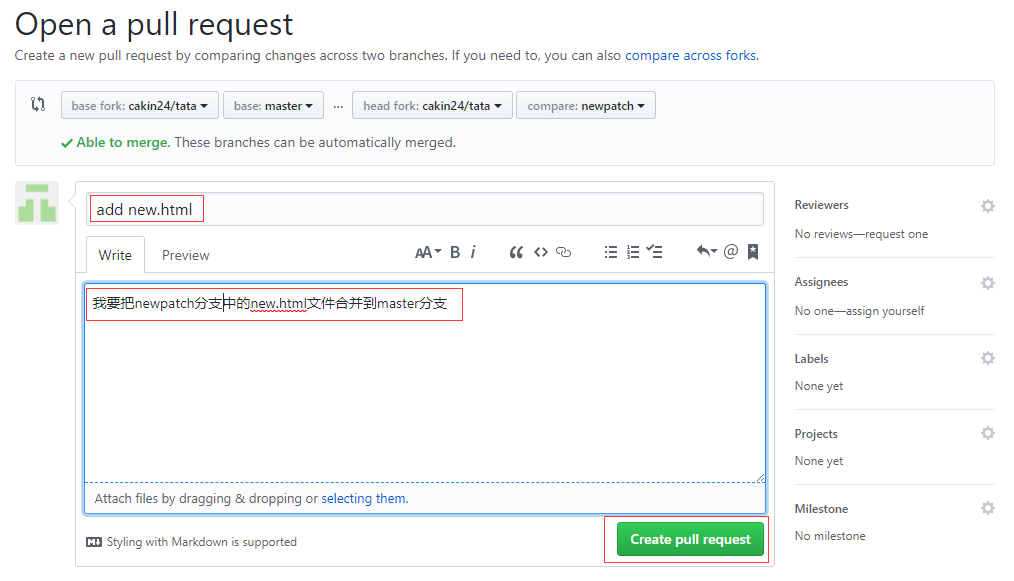This screenshot has width=1014, height=581.
Task: Mention a user with the @ icon
Action: tap(731, 251)
